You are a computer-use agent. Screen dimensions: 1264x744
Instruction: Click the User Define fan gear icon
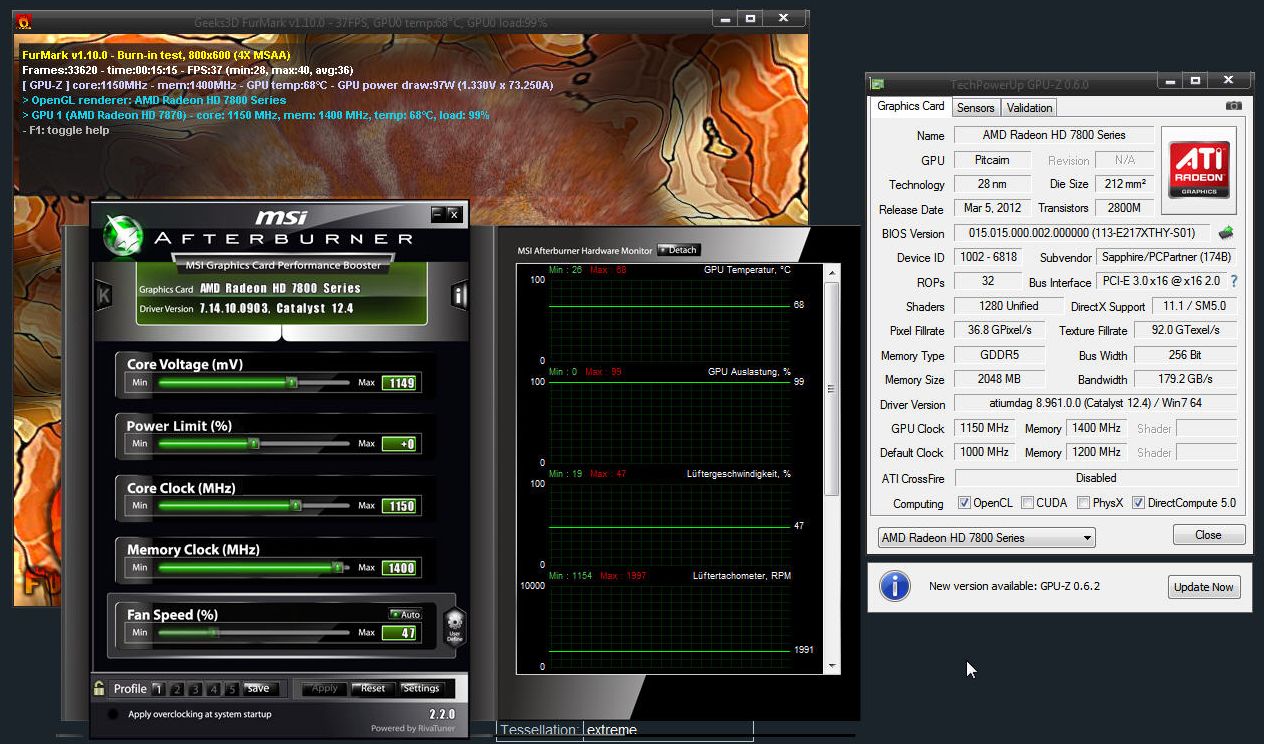click(454, 627)
